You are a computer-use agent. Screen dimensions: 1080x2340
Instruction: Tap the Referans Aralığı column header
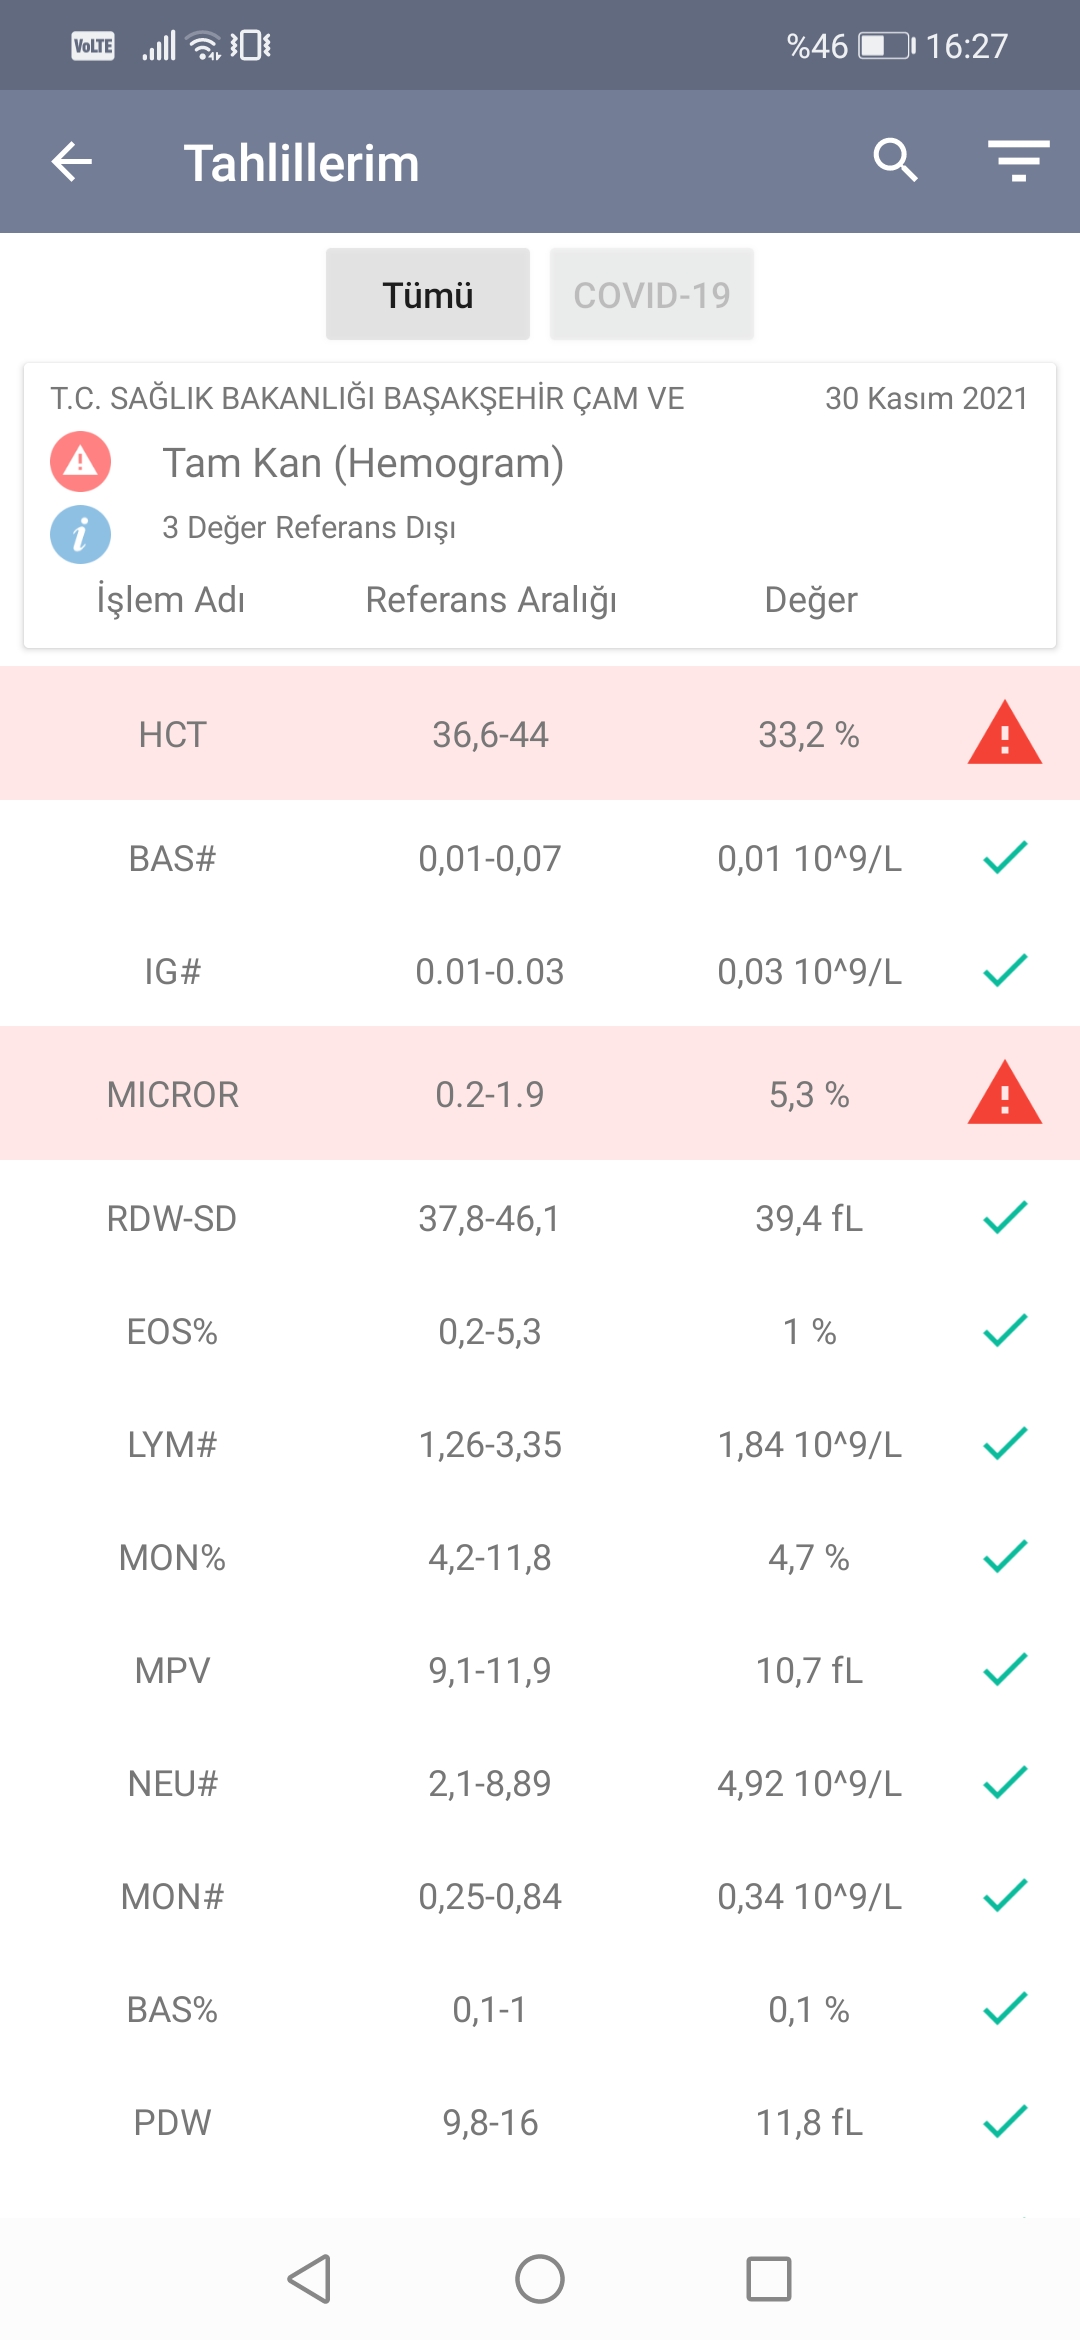point(491,600)
